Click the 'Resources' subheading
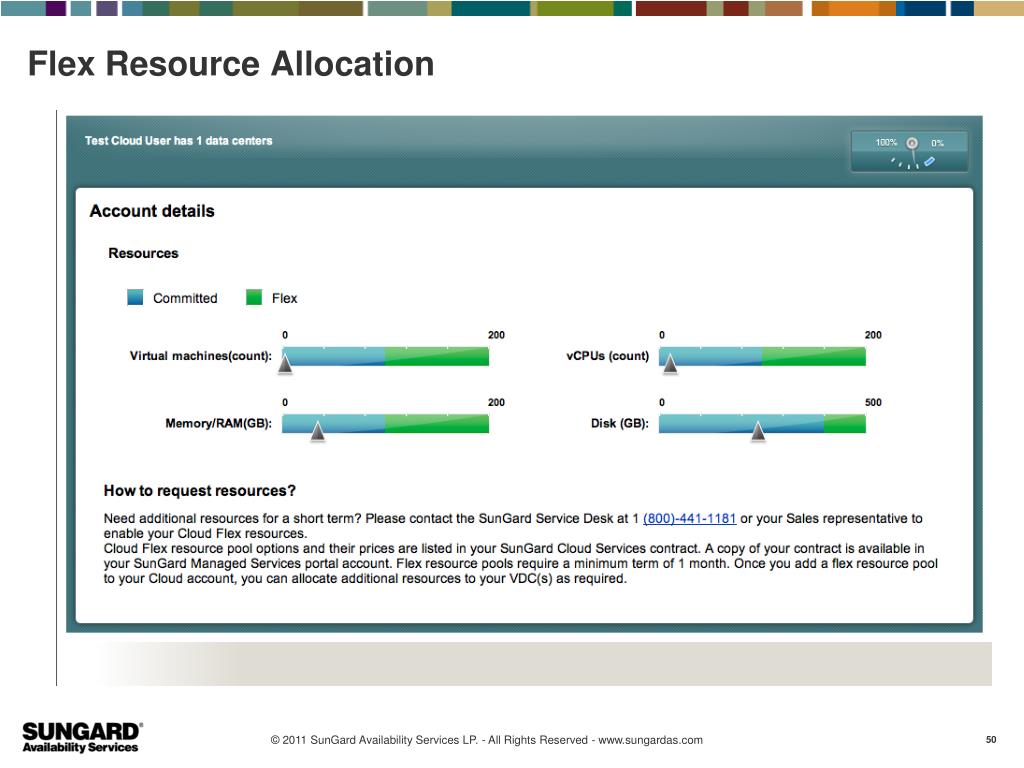 143,253
